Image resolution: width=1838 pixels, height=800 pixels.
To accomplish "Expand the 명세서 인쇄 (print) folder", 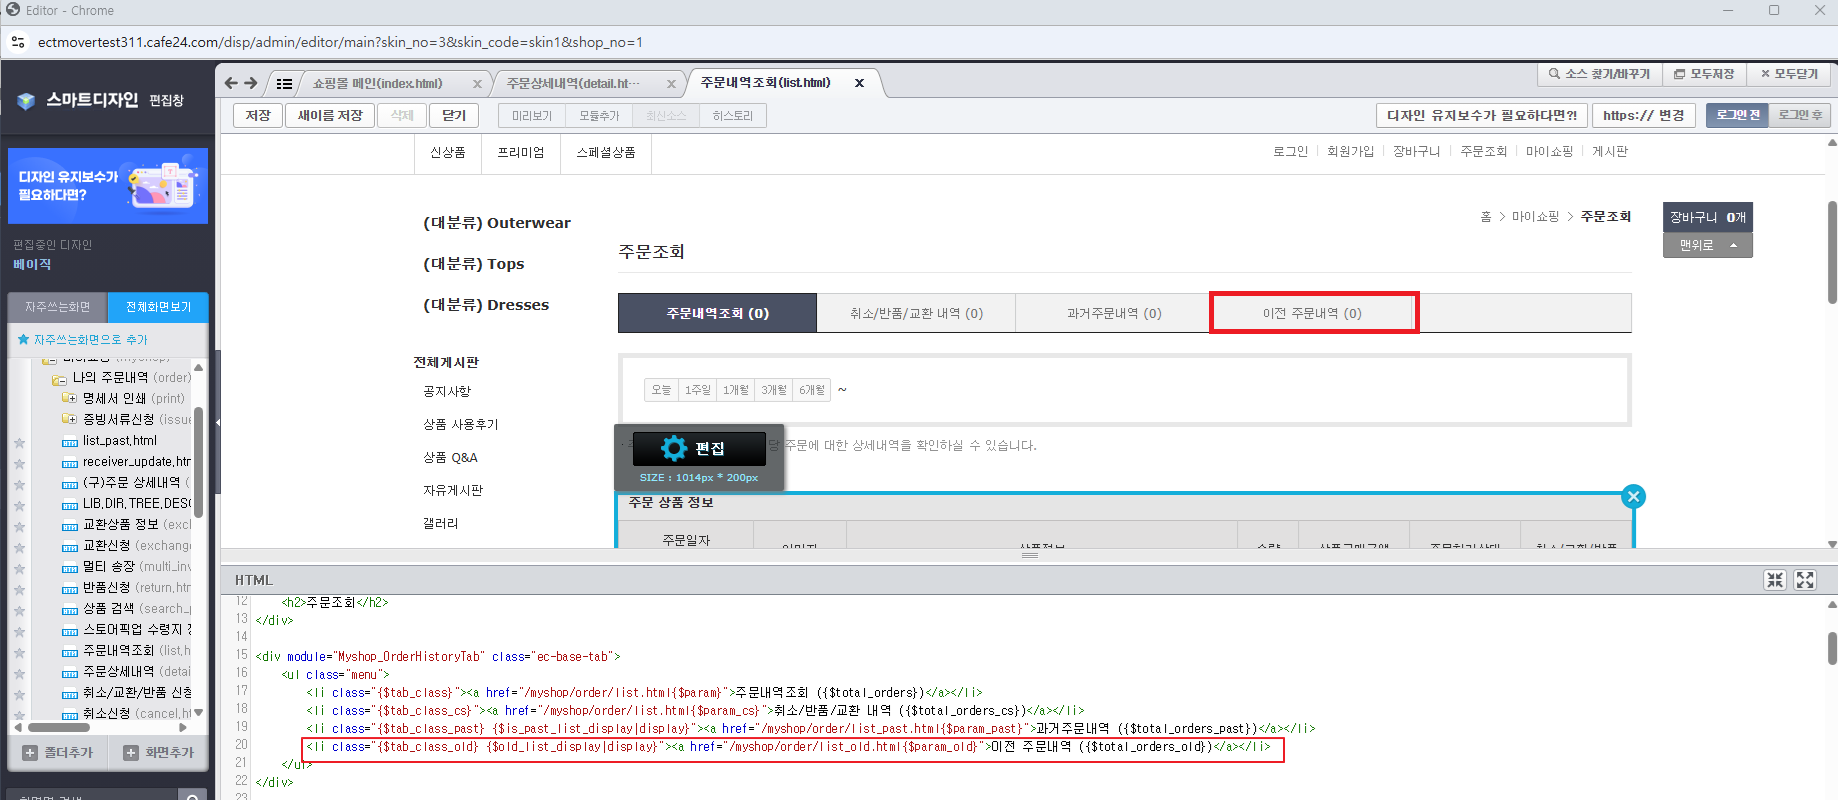I will (x=69, y=398).
